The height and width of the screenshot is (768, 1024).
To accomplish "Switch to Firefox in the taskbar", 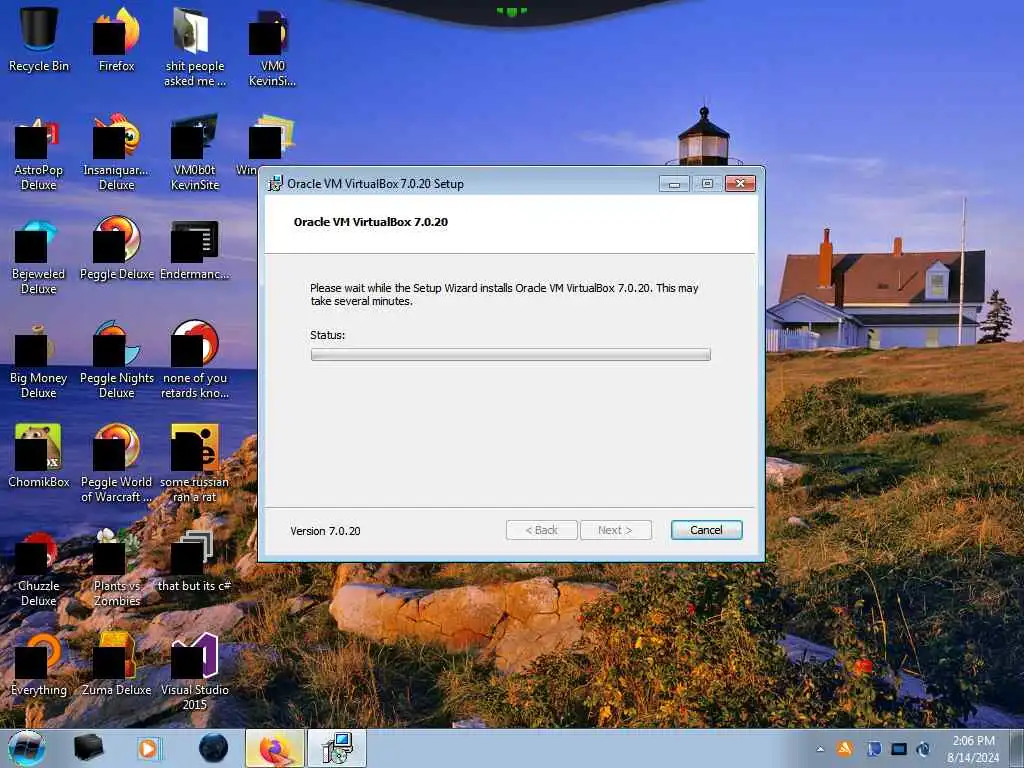I will click(x=275, y=748).
